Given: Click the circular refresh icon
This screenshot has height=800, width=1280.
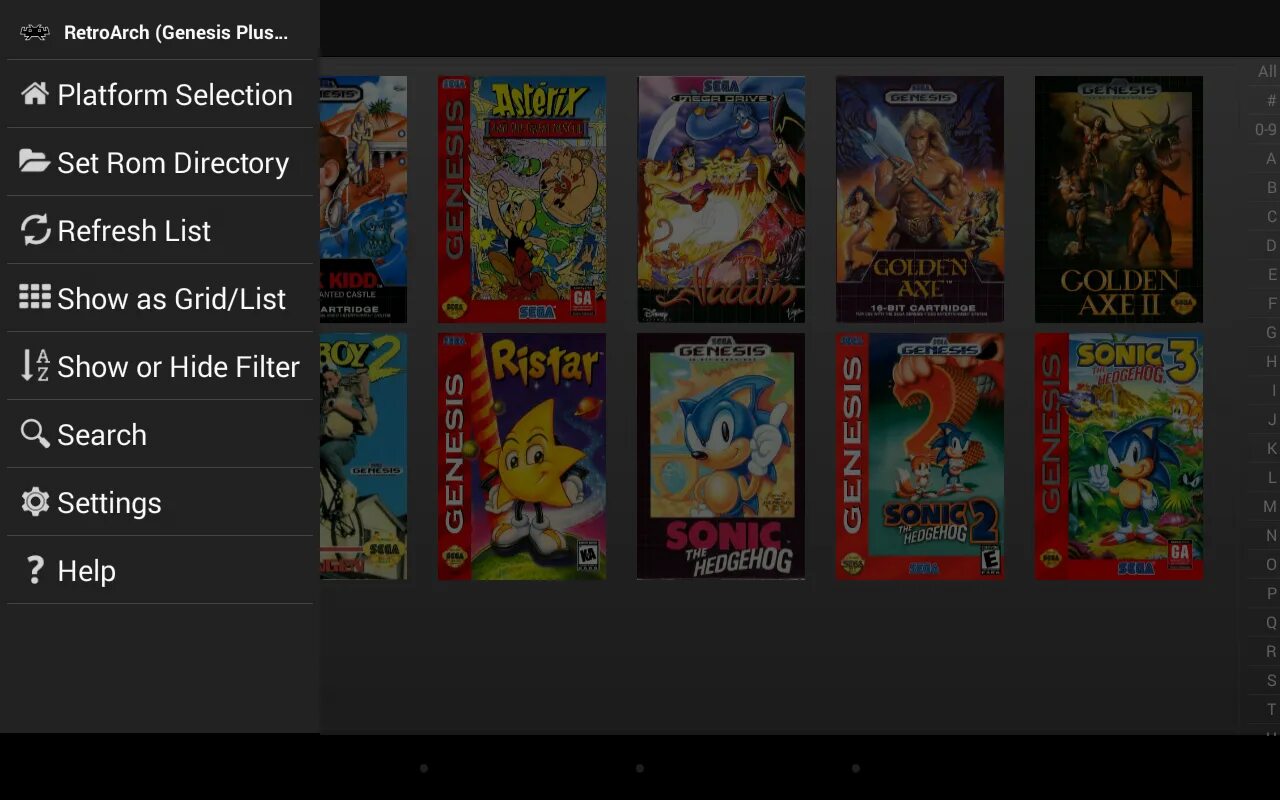Looking at the screenshot, I should pyautogui.click(x=34, y=230).
